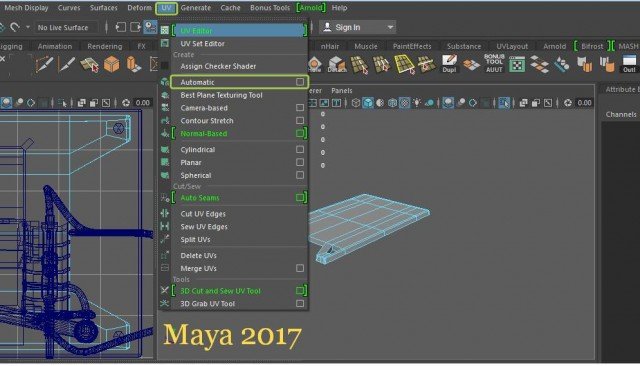This screenshot has width=640, height=366.
Task: Open Contour Stretch option box
Action: (300, 121)
